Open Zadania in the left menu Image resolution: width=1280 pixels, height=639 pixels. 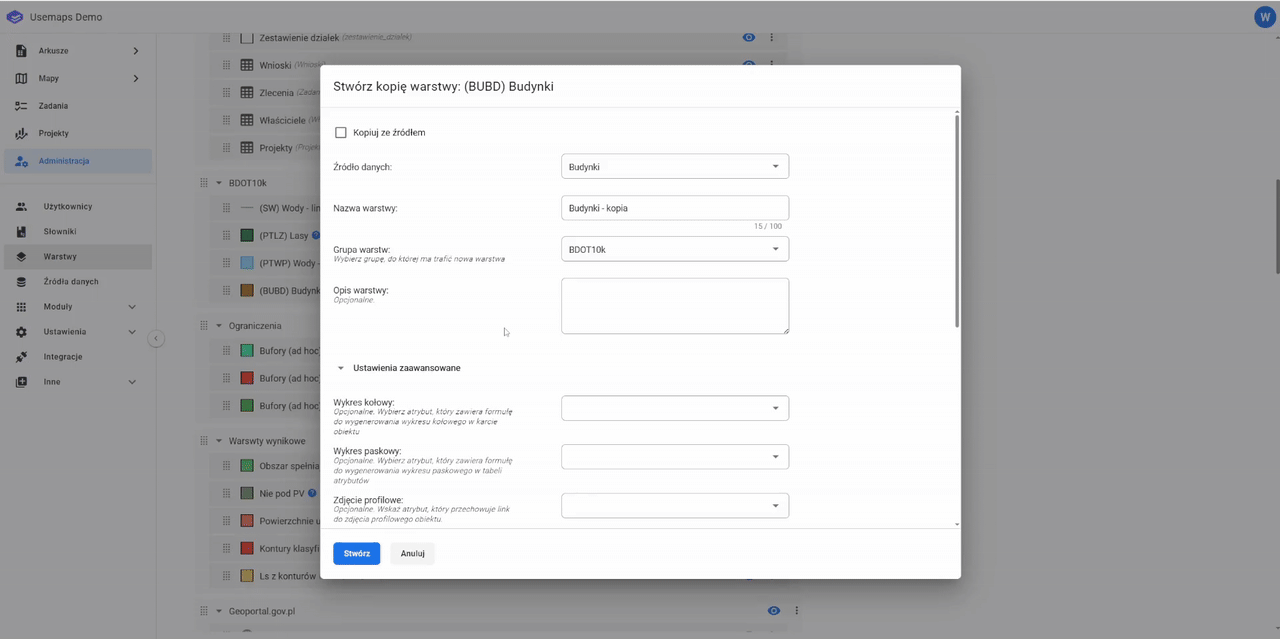pyautogui.click(x=53, y=106)
